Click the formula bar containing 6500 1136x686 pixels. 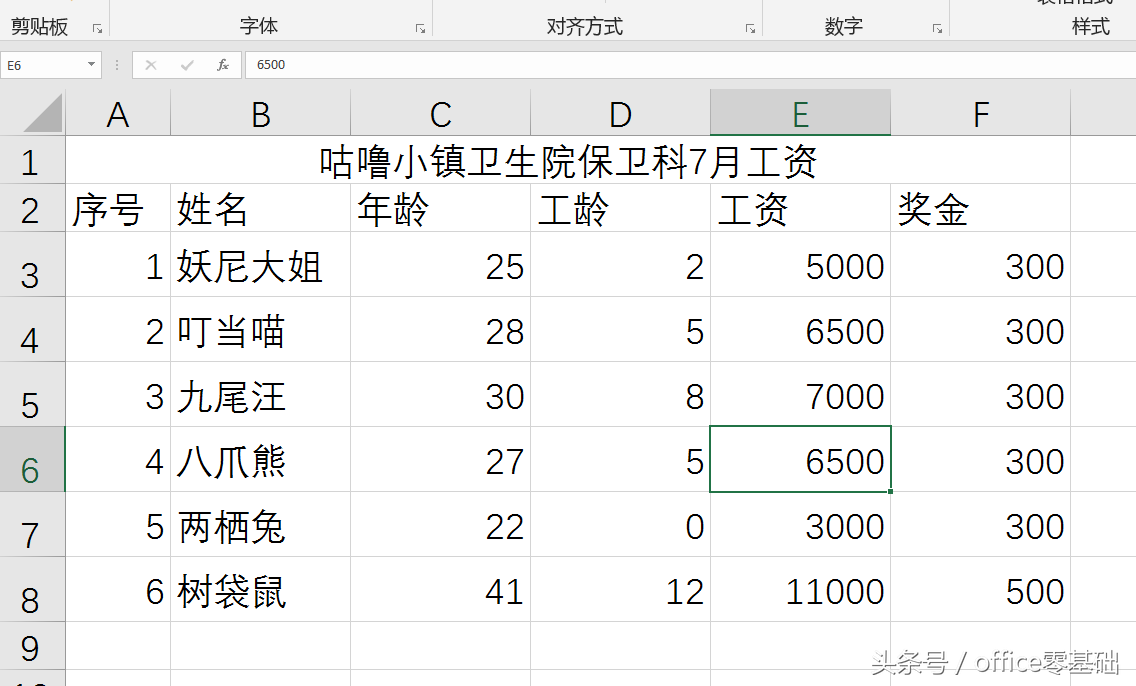pyautogui.click(x=690, y=65)
